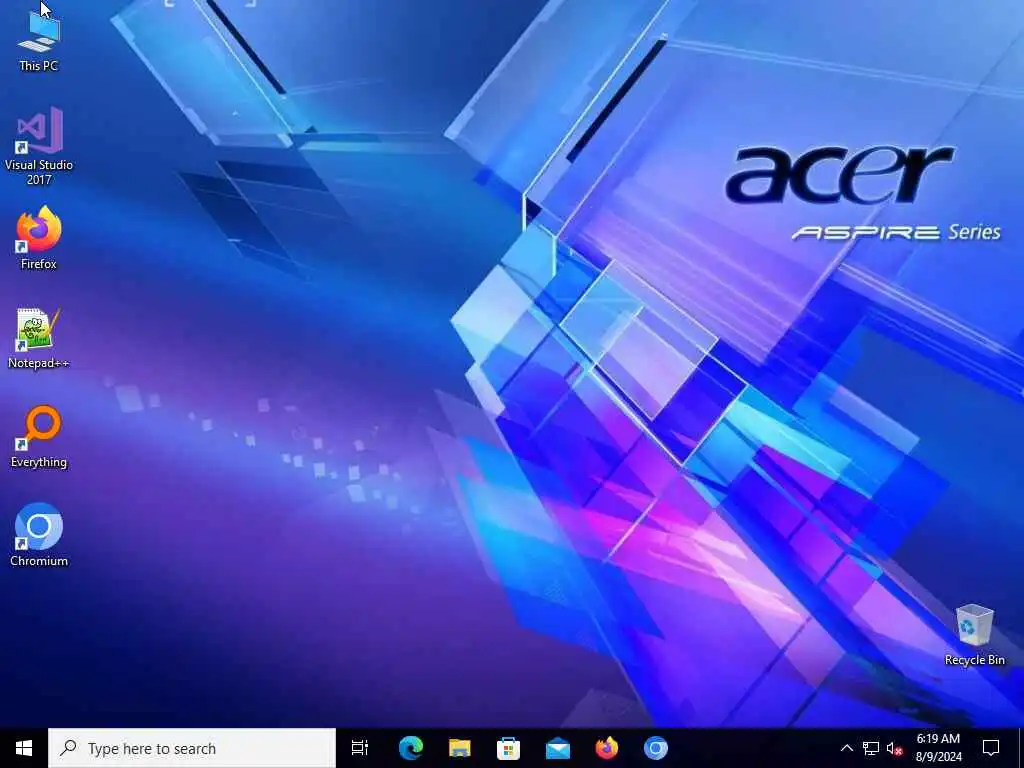Open the Mail app from the taskbar
The width and height of the screenshot is (1024, 768).
(558, 748)
